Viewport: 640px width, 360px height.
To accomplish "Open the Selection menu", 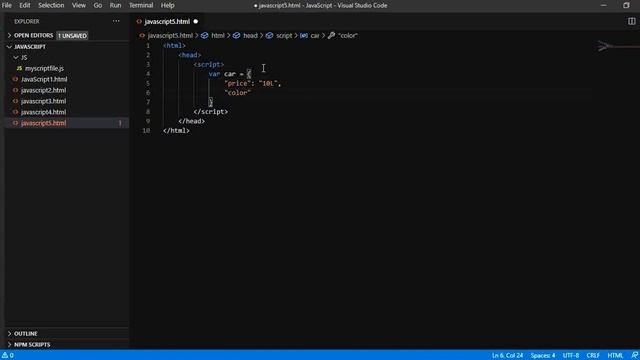I will tap(51, 5).
